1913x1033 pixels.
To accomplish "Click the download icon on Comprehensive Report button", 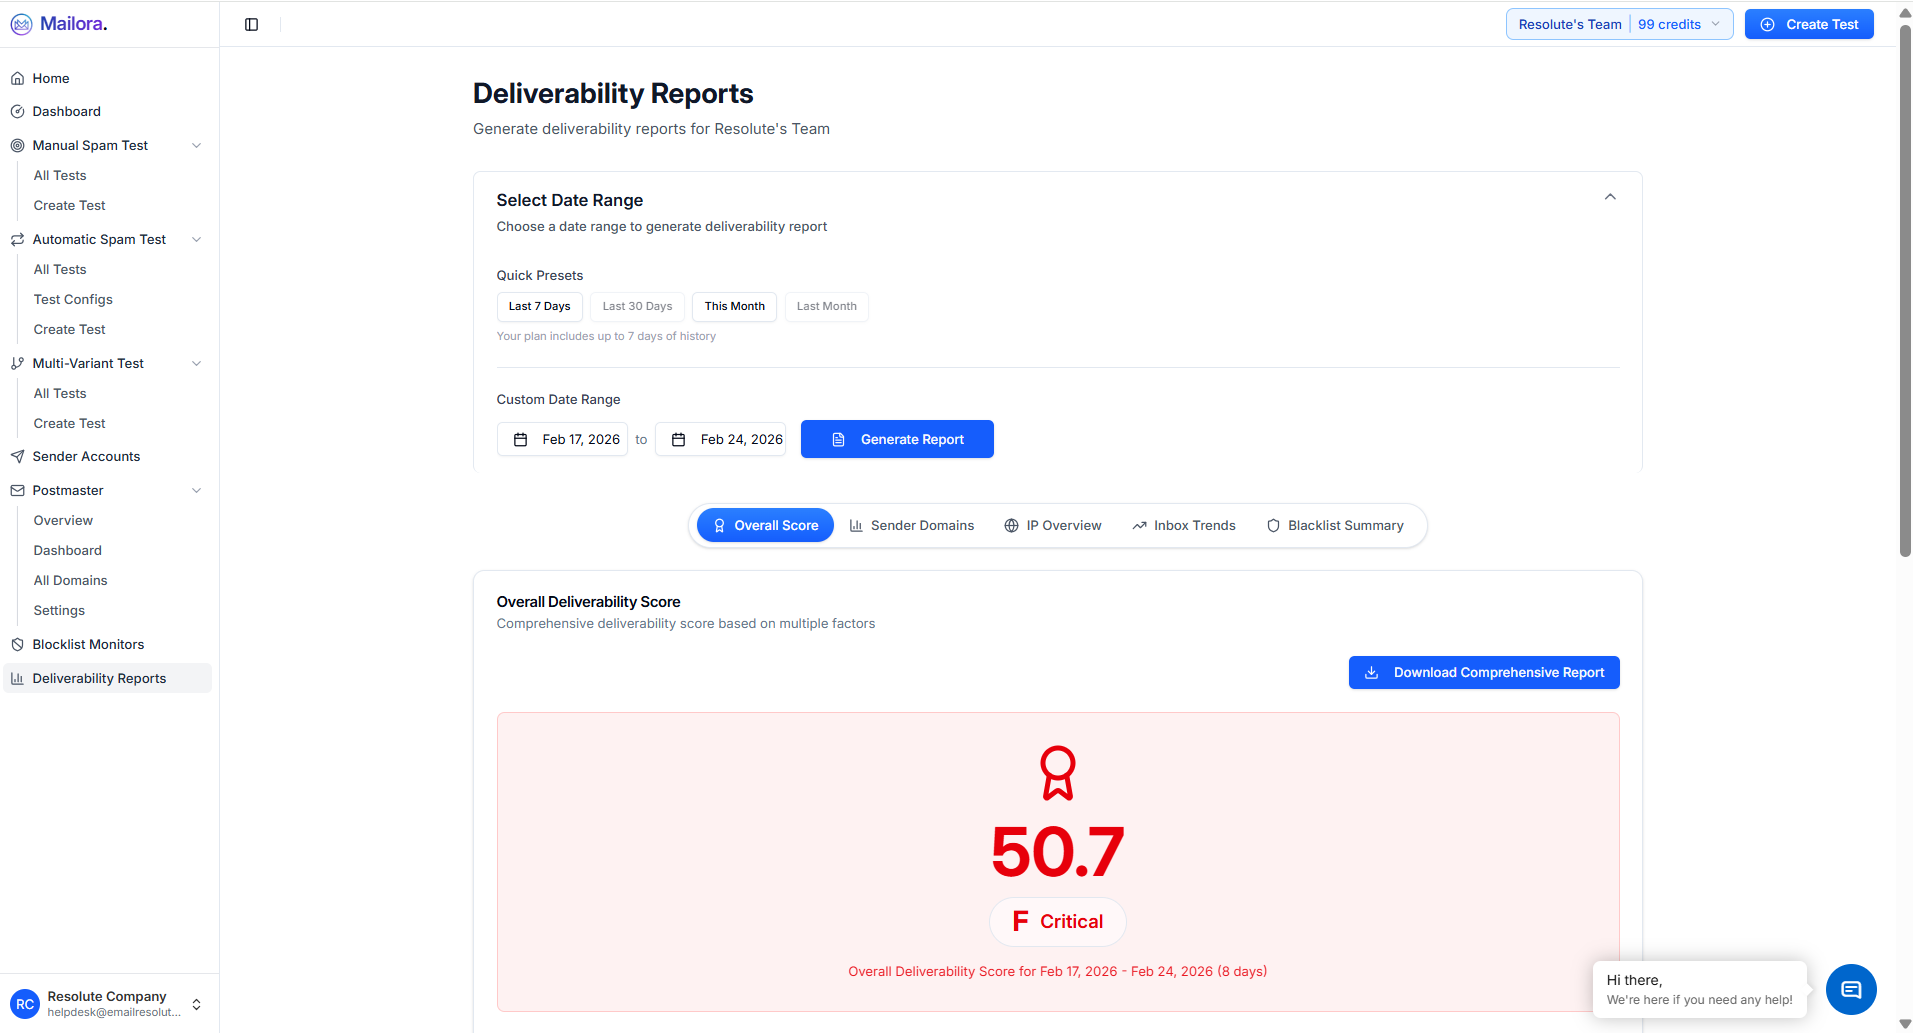I will [1373, 672].
